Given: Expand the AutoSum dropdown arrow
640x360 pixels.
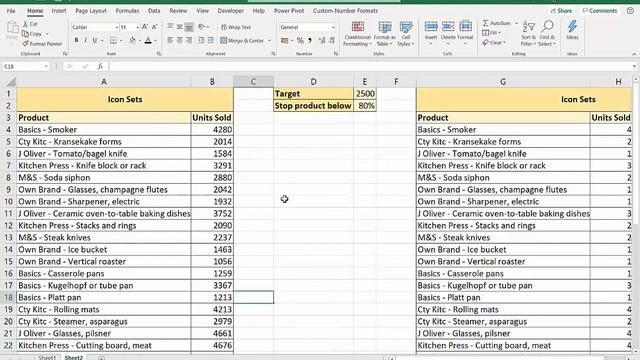Looking at the screenshot, I should pyautogui.click(x=516, y=23).
